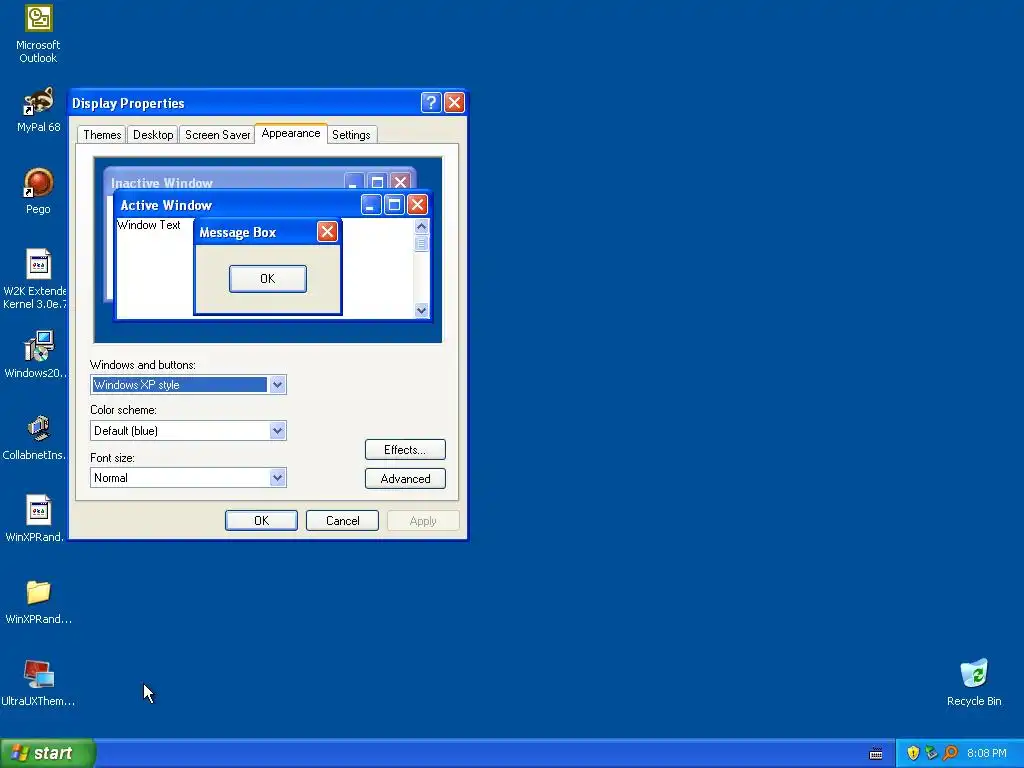Switch to the Settings tab
This screenshot has height=768, width=1024.
pos(351,135)
